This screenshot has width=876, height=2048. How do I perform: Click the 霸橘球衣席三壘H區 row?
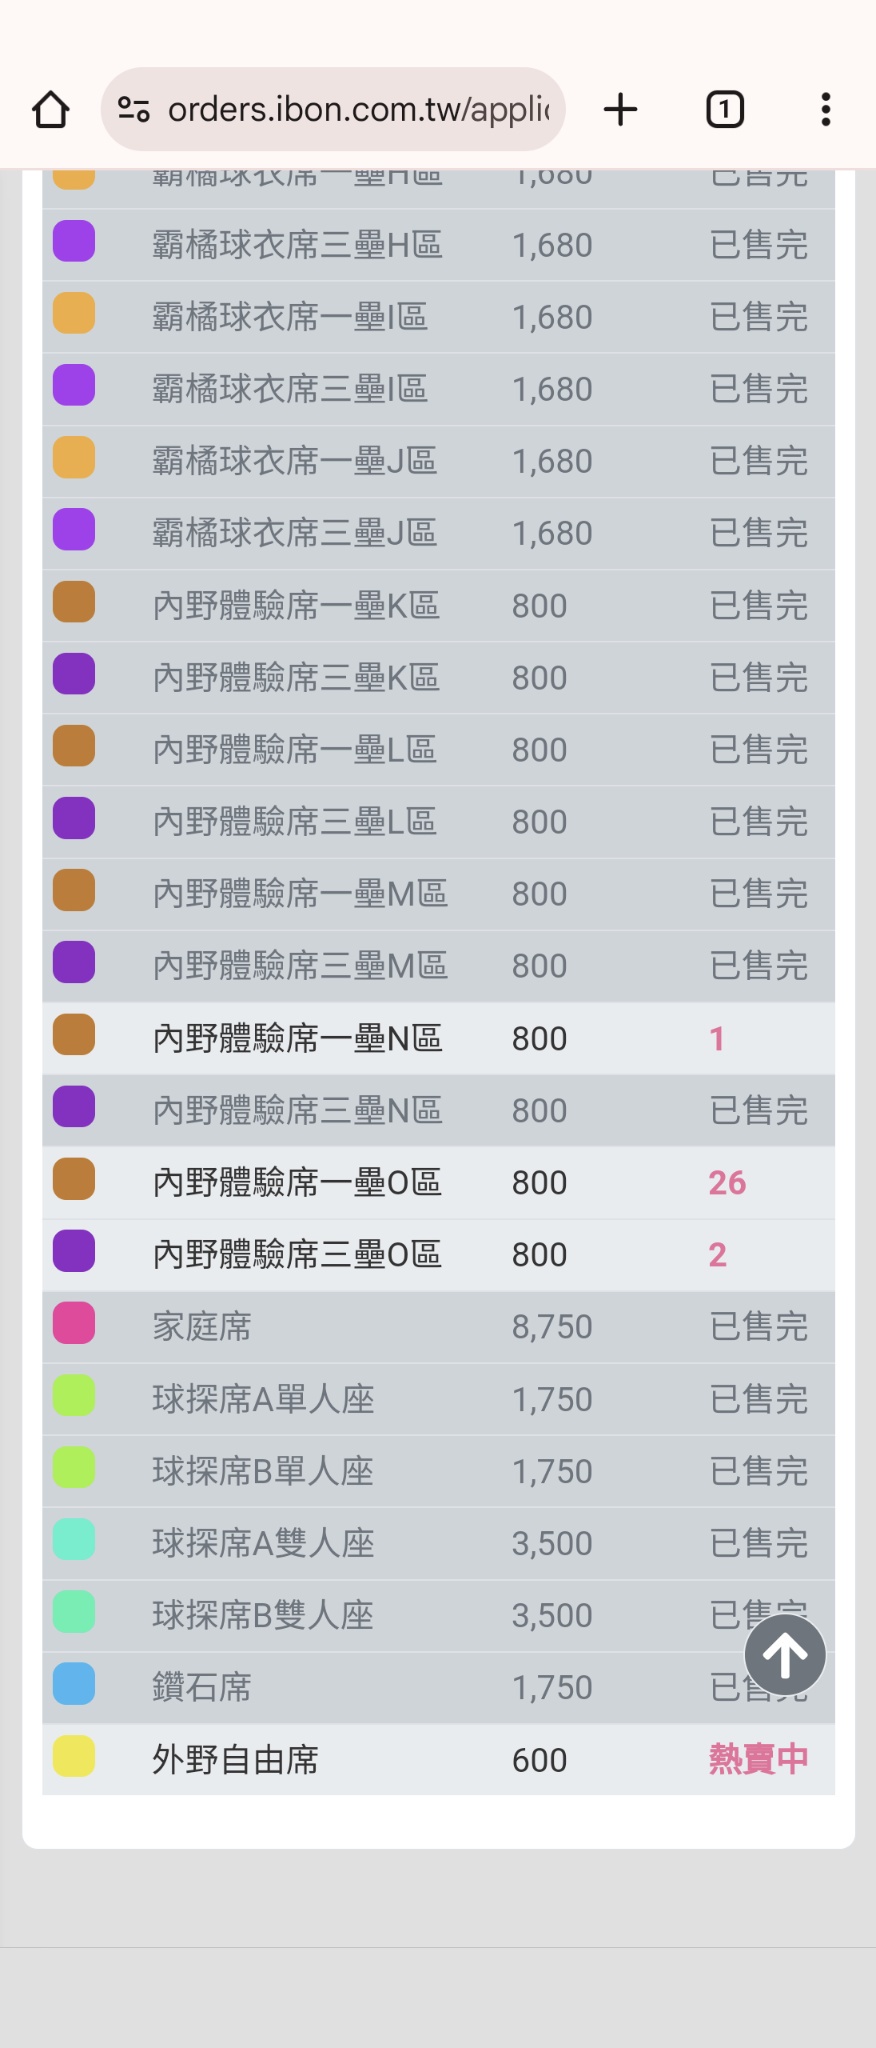(x=438, y=245)
